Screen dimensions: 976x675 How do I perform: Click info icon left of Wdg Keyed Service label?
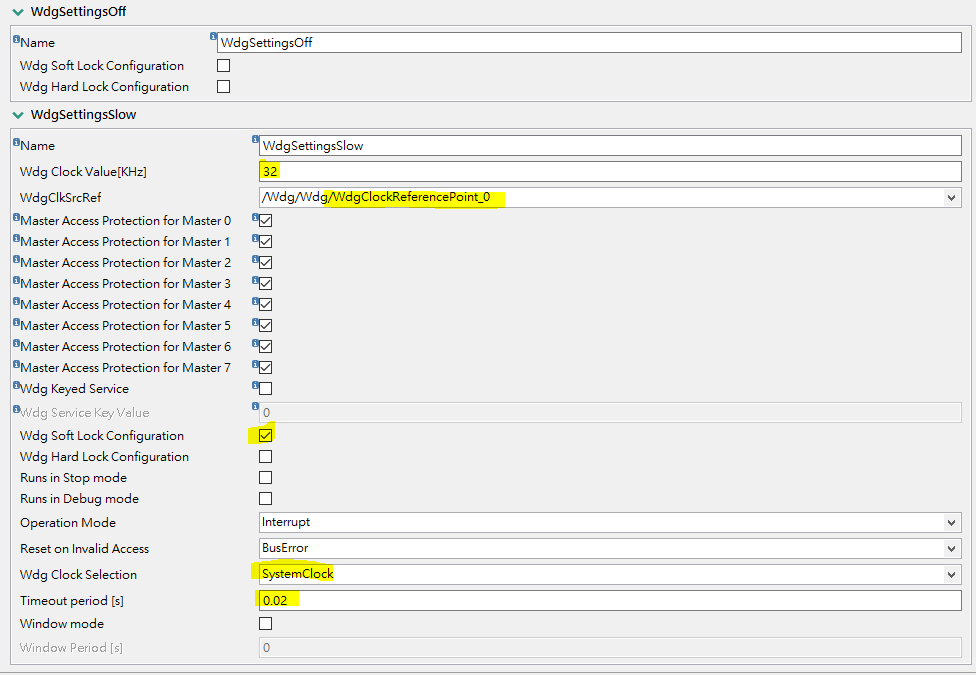[16, 385]
